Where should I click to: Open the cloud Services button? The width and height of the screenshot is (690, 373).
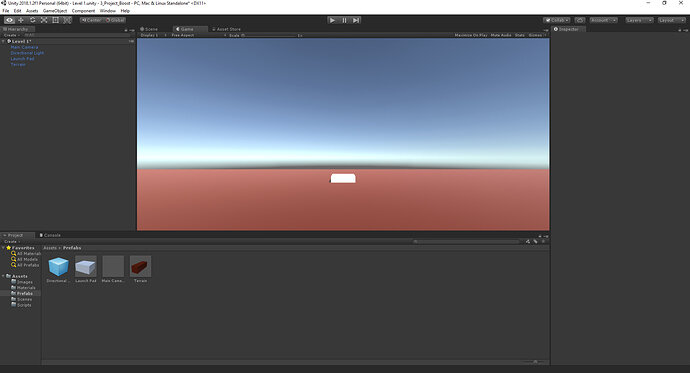[x=580, y=20]
